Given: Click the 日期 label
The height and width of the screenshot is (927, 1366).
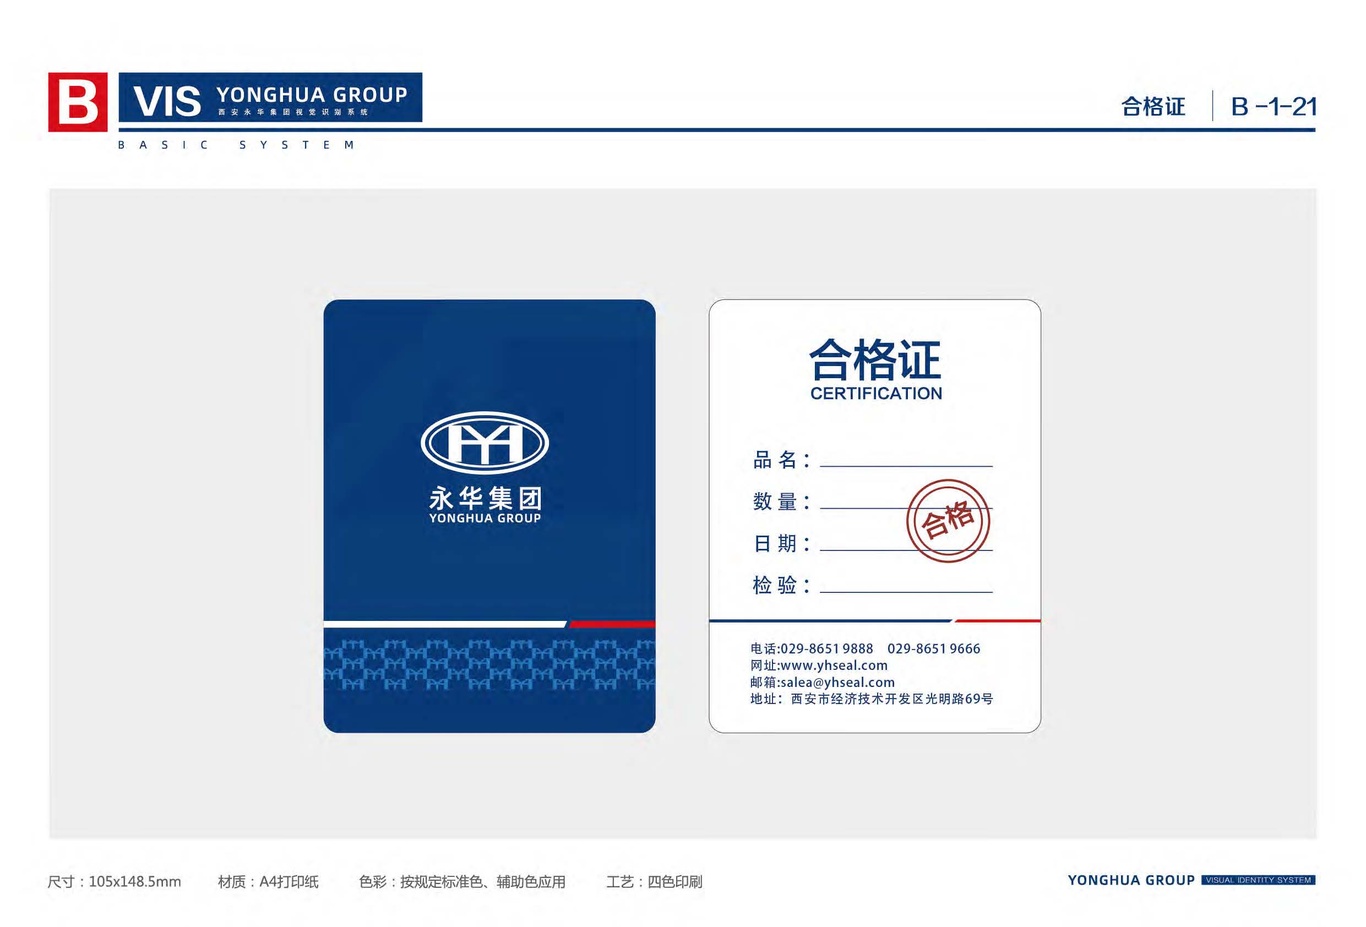Looking at the screenshot, I should (780, 544).
